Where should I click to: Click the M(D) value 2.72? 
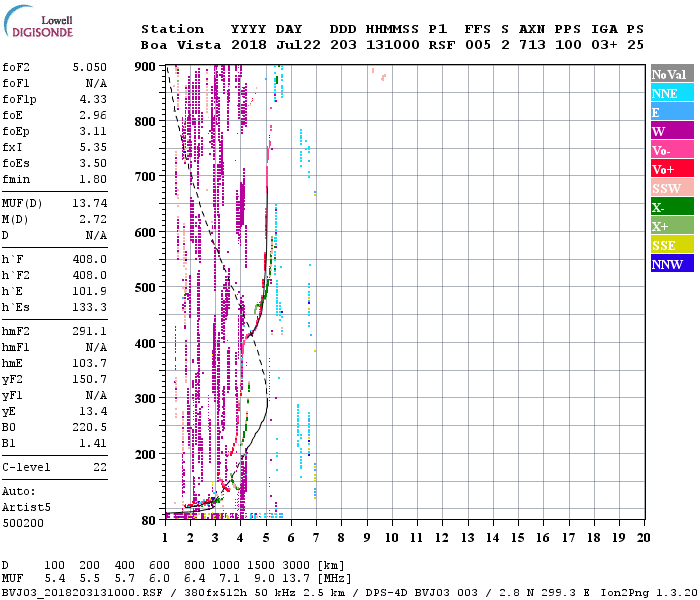[x=93, y=219]
